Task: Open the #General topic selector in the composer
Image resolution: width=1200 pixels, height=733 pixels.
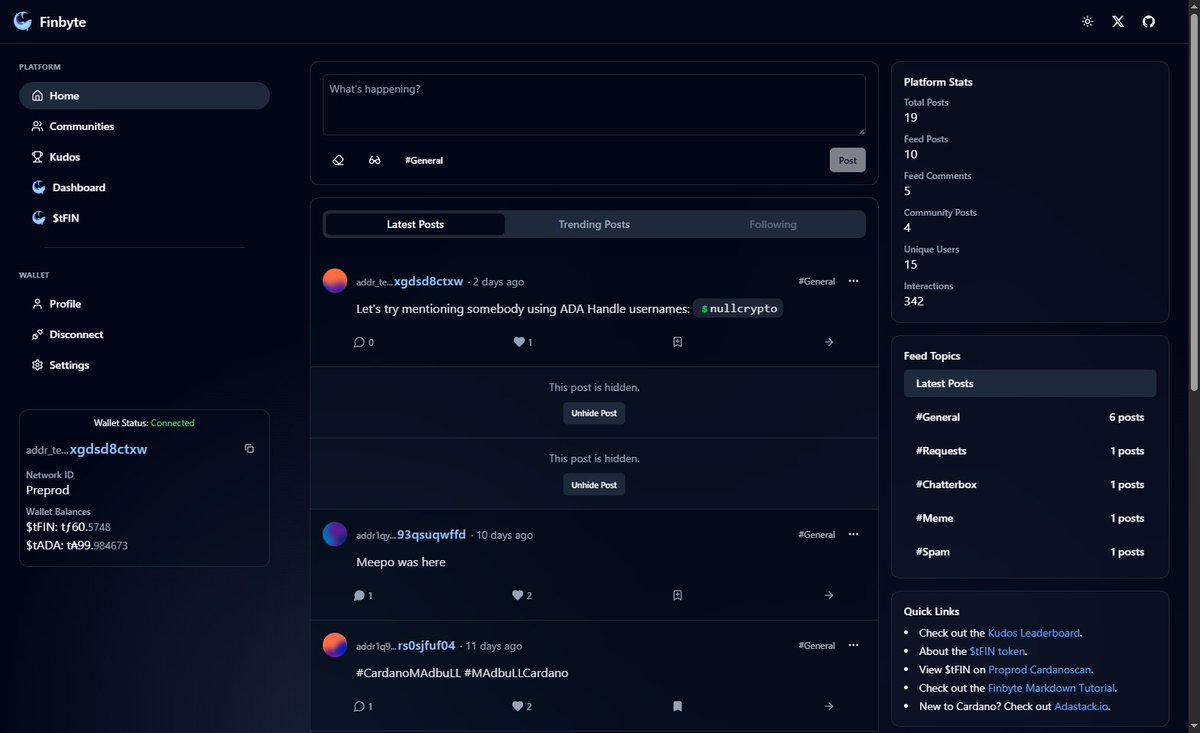Action: [424, 160]
